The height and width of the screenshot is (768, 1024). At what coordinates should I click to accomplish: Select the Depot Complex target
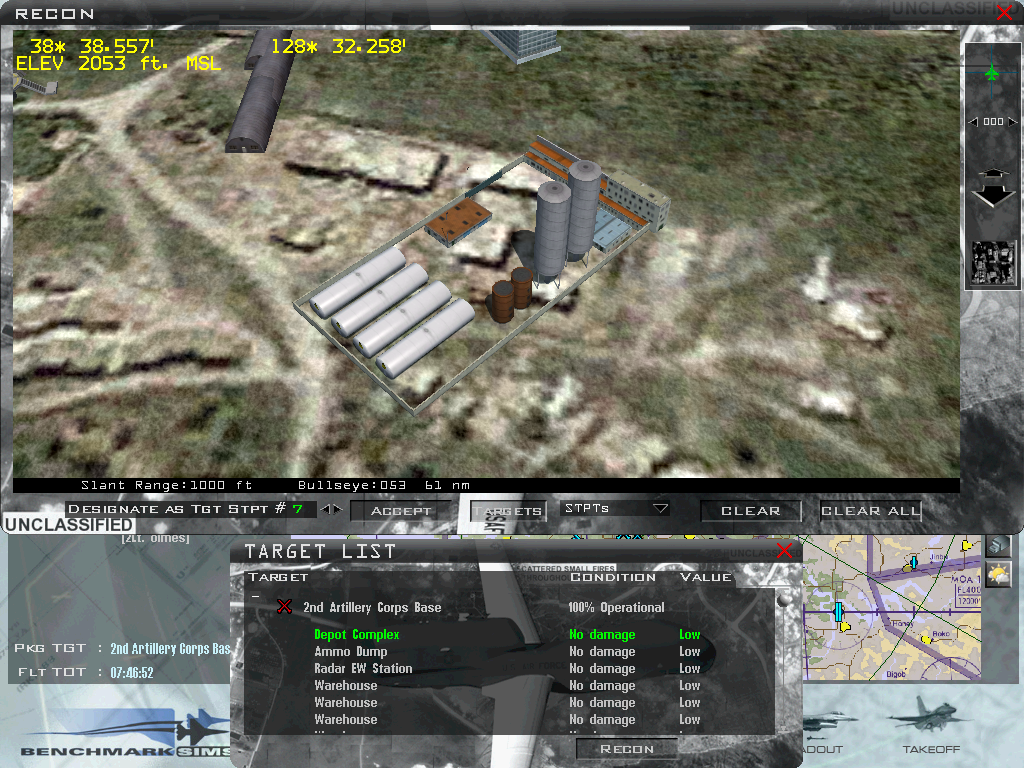click(x=357, y=635)
